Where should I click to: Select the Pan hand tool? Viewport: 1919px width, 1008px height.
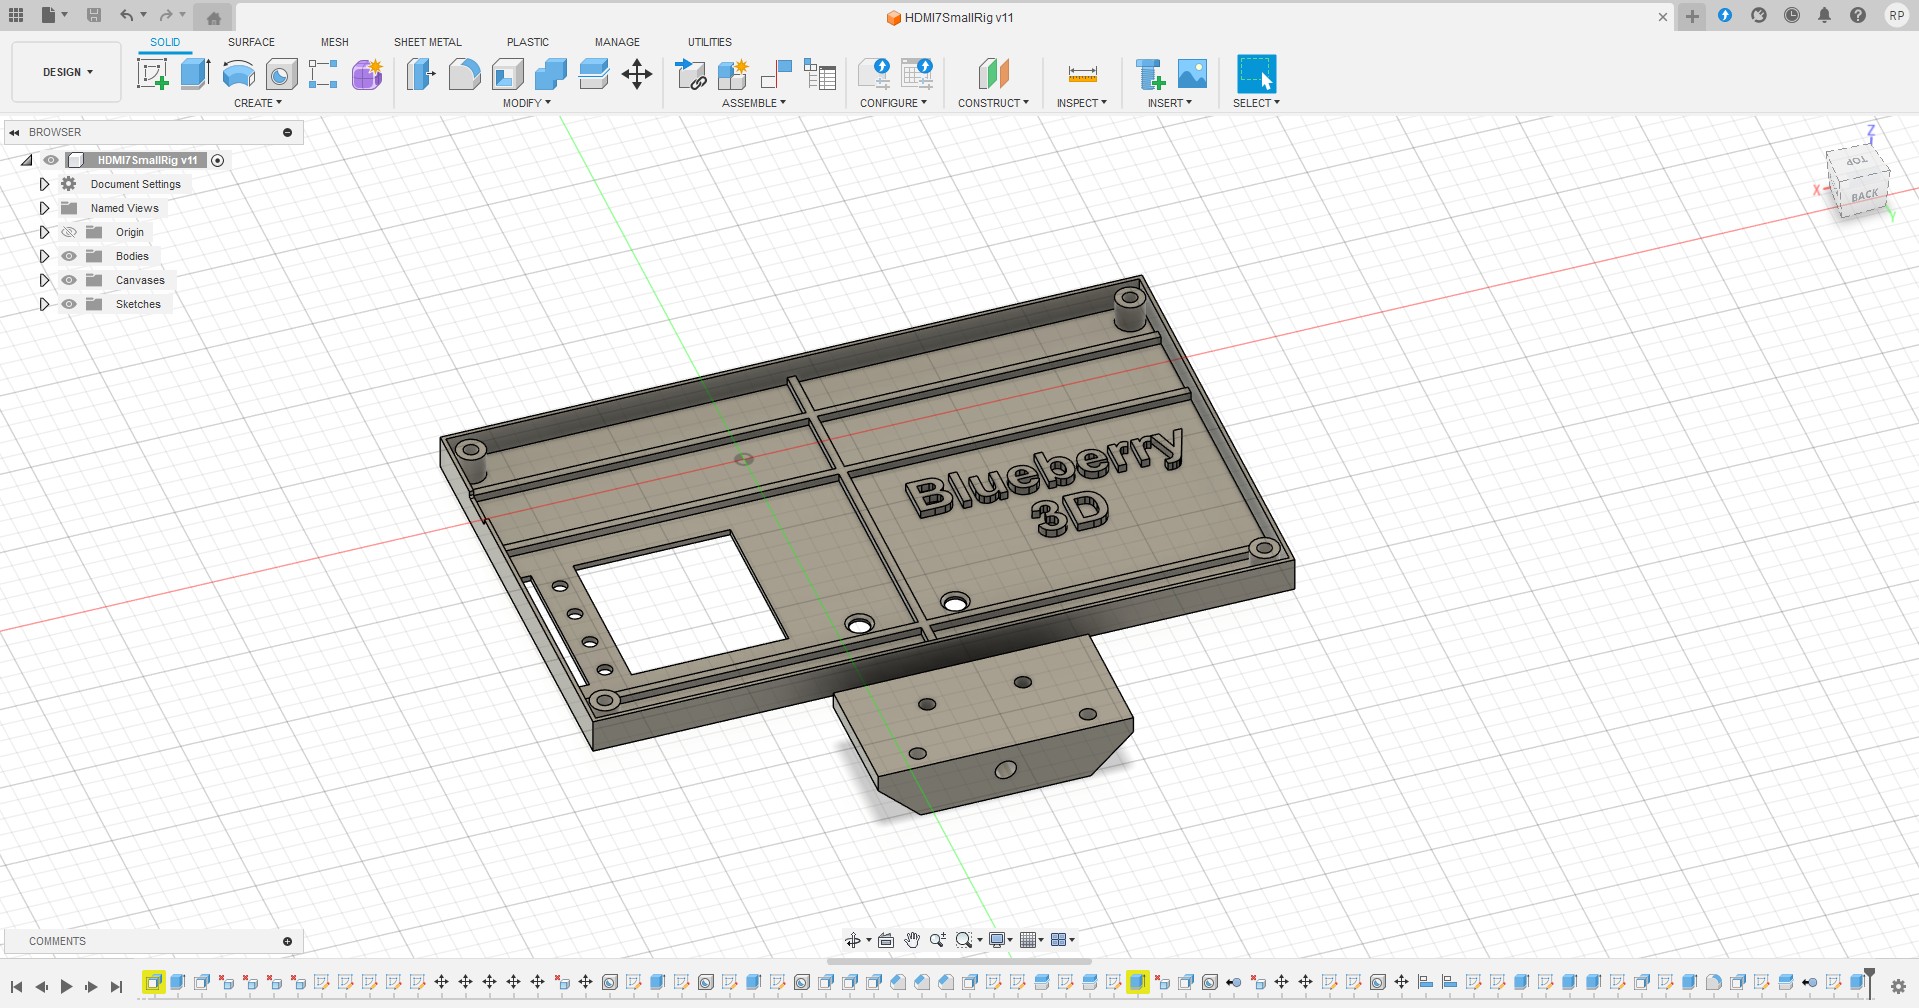point(912,940)
